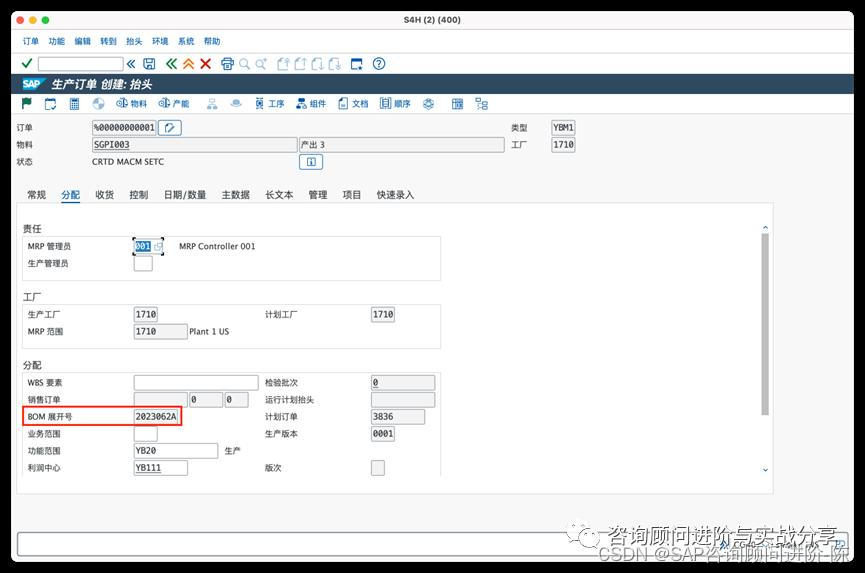Click the orange double-chevron Exit icon

coord(189,64)
